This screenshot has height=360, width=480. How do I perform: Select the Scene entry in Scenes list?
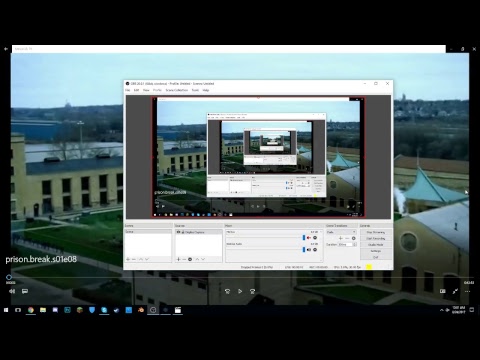(148, 232)
